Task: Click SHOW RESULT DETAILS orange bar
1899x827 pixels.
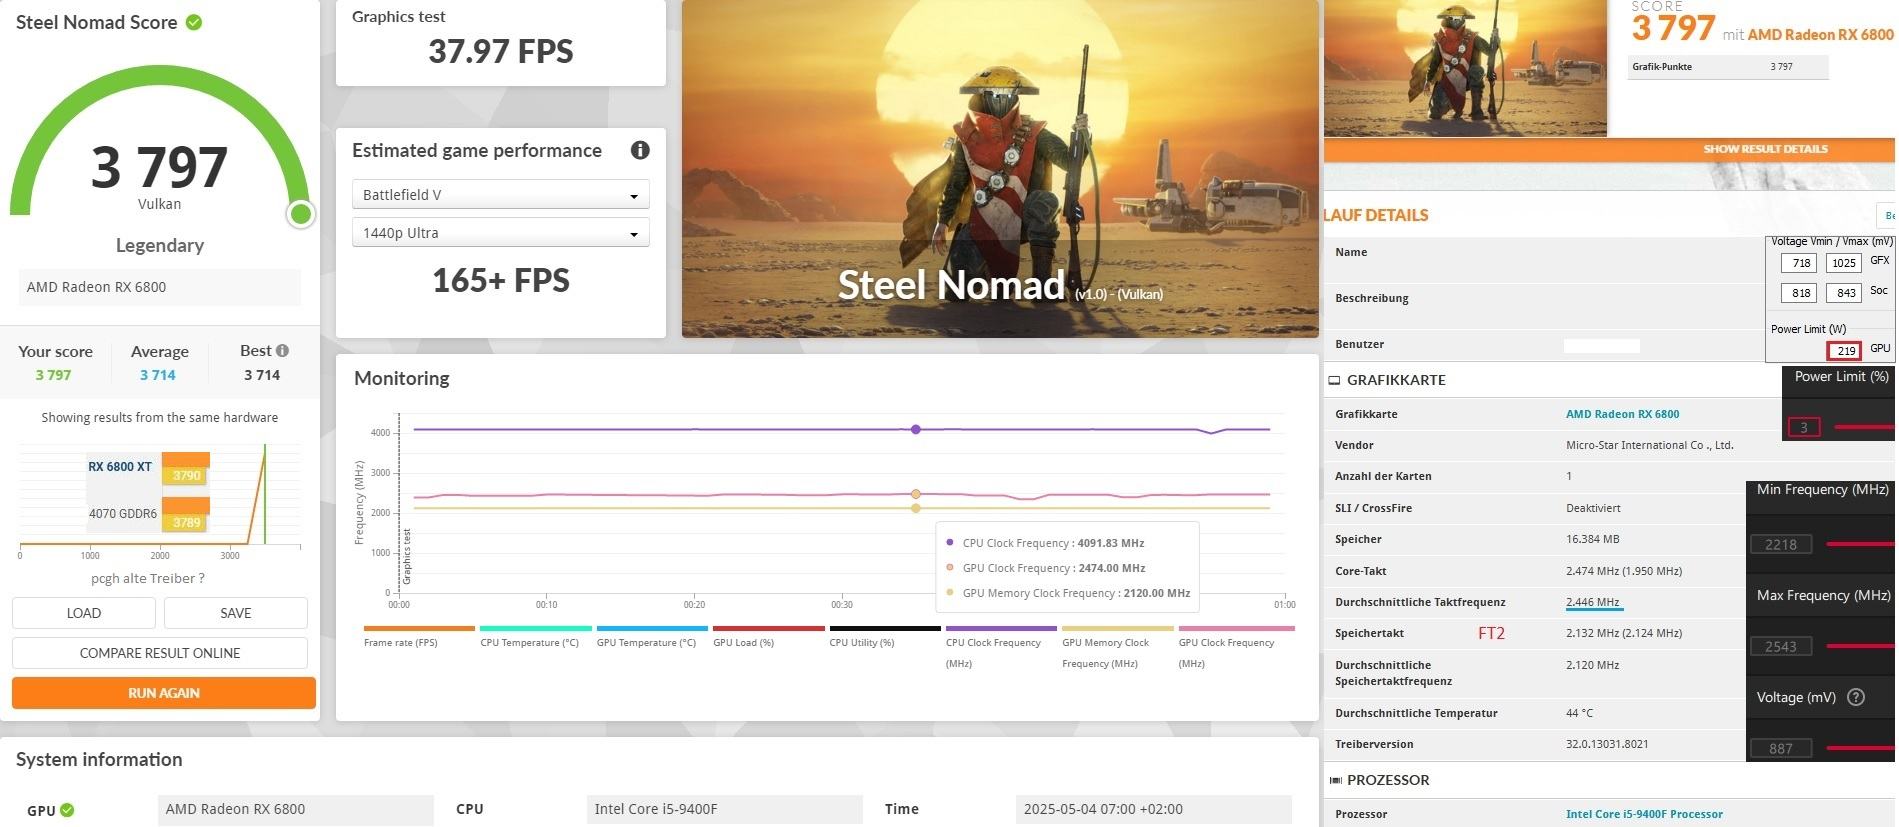Action: (1610, 149)
